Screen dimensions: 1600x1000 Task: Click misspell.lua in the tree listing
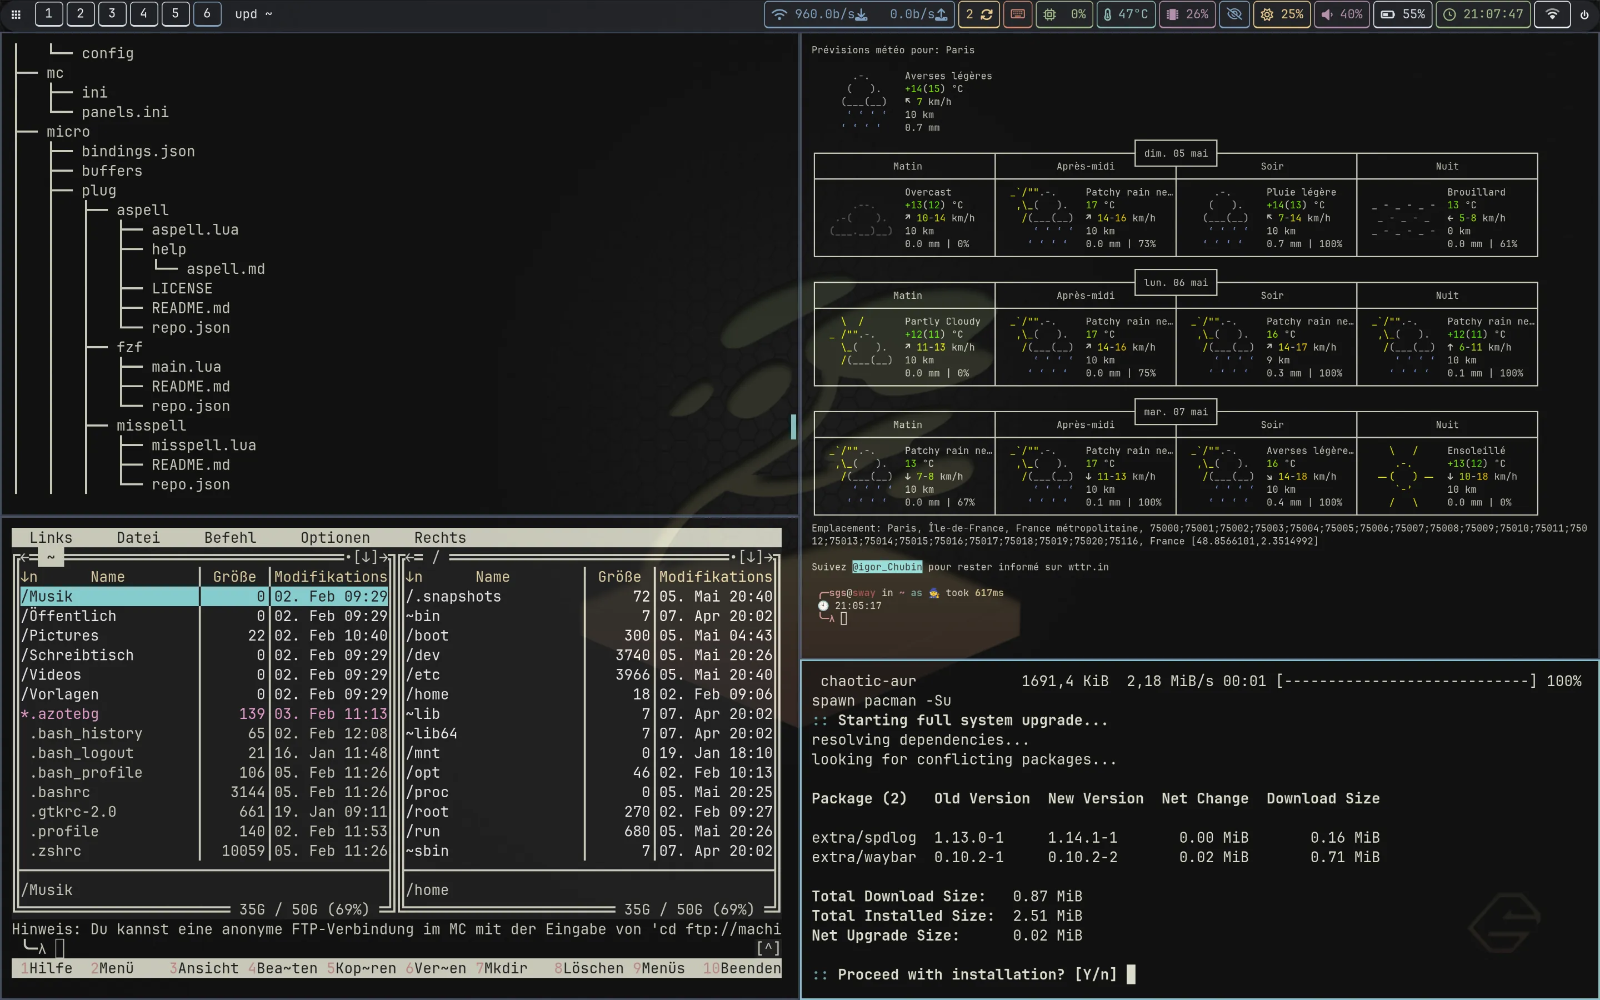point(204,445)
